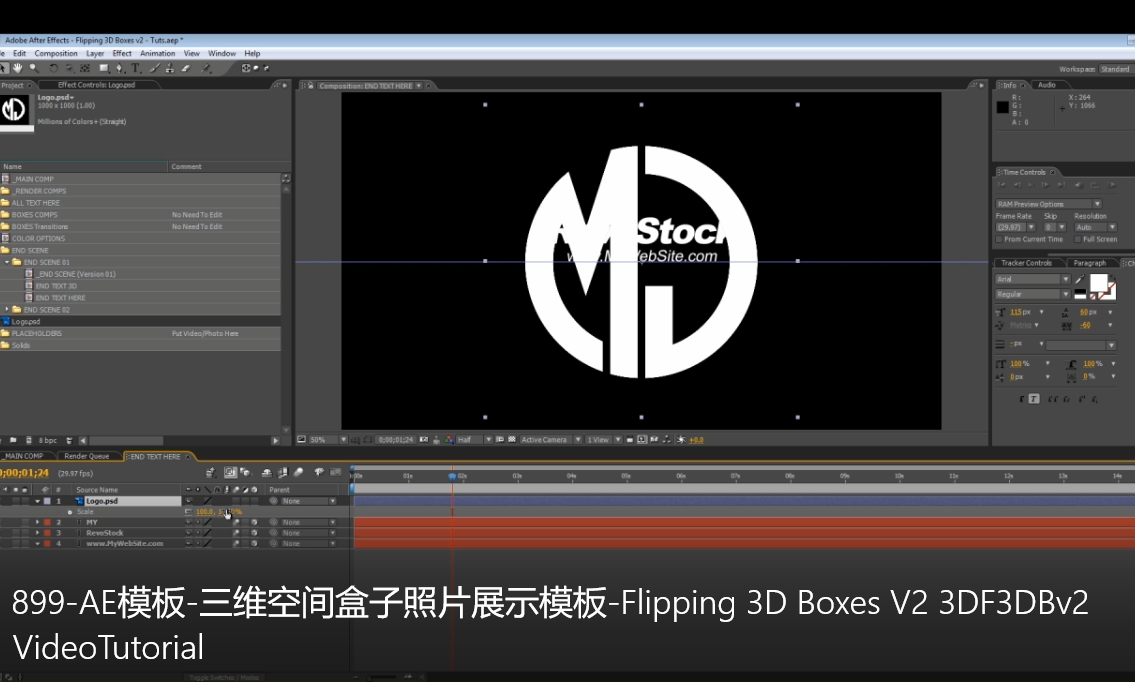The image size is (1135, 682).
Task: Click the new folder icon in Project panel
Action: pos(13,440)
